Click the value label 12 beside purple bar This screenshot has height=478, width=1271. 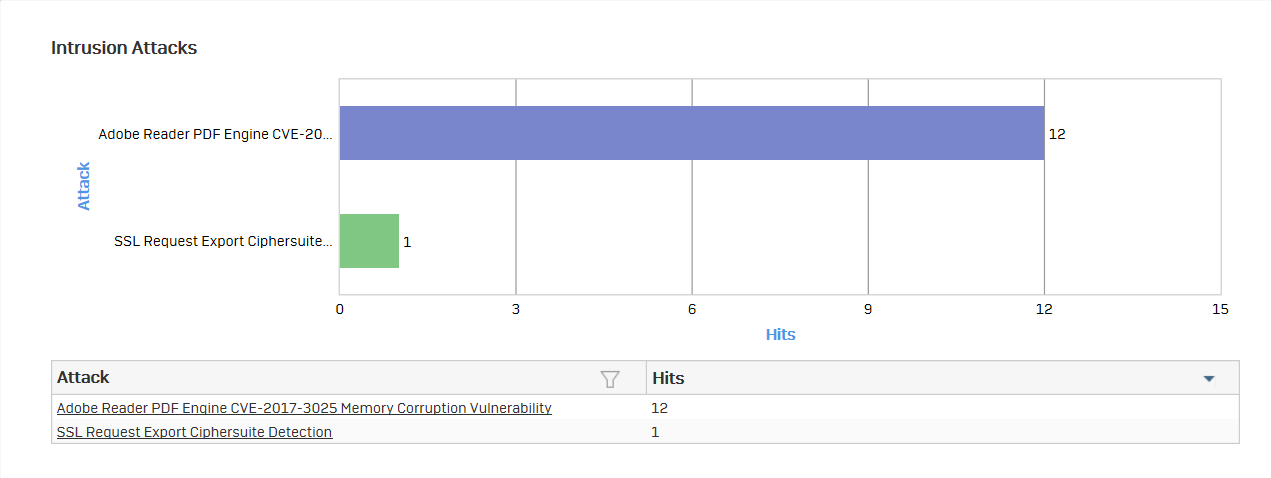click(1057, 134)
